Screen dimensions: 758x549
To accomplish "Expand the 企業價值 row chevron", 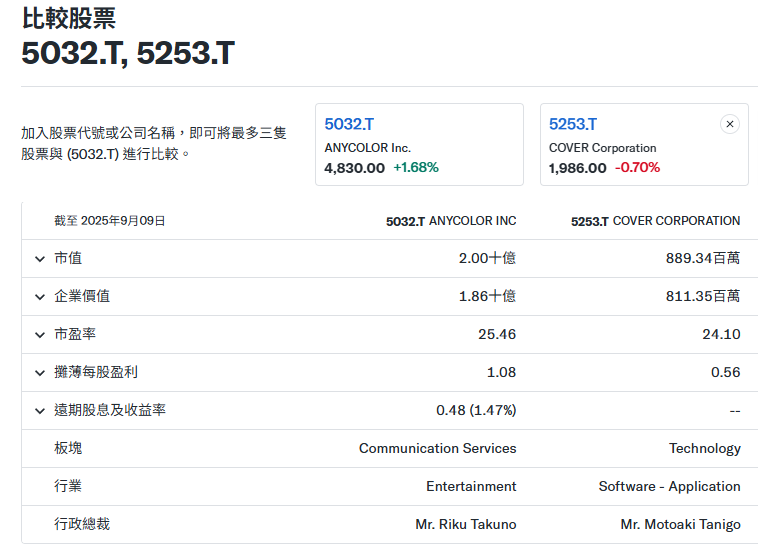I will point(40,297).
